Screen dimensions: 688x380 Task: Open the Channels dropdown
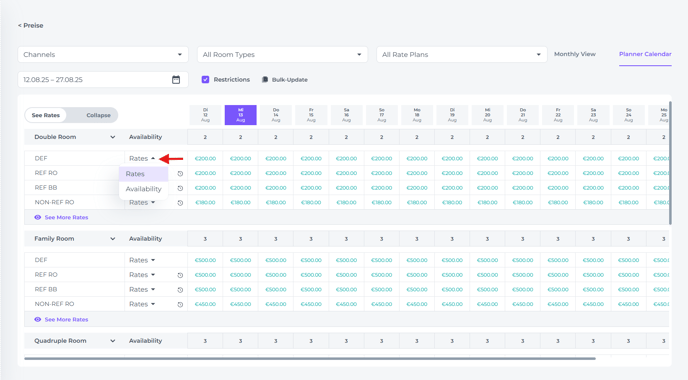coord(103,54)
